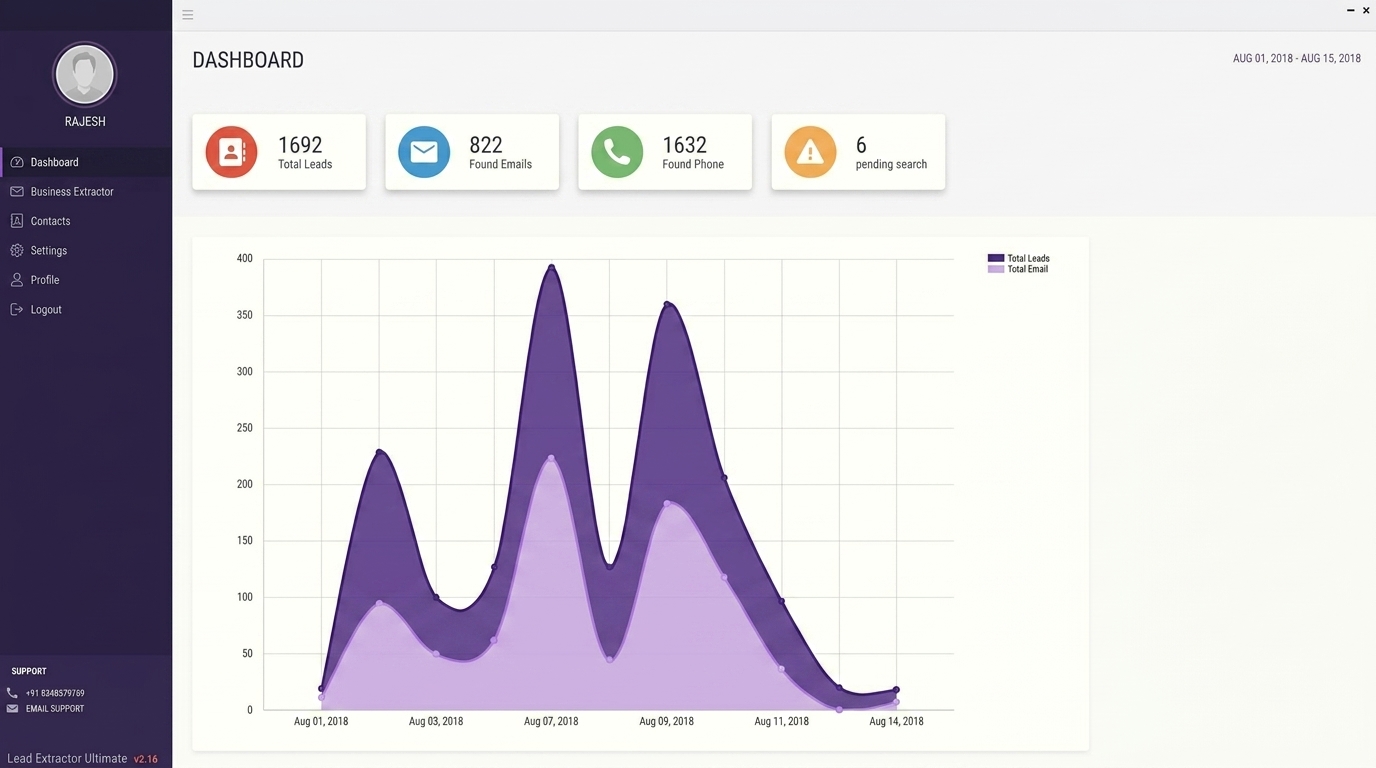
Task: Click the user avatar above RAJESH
Action: pos(85,75)
